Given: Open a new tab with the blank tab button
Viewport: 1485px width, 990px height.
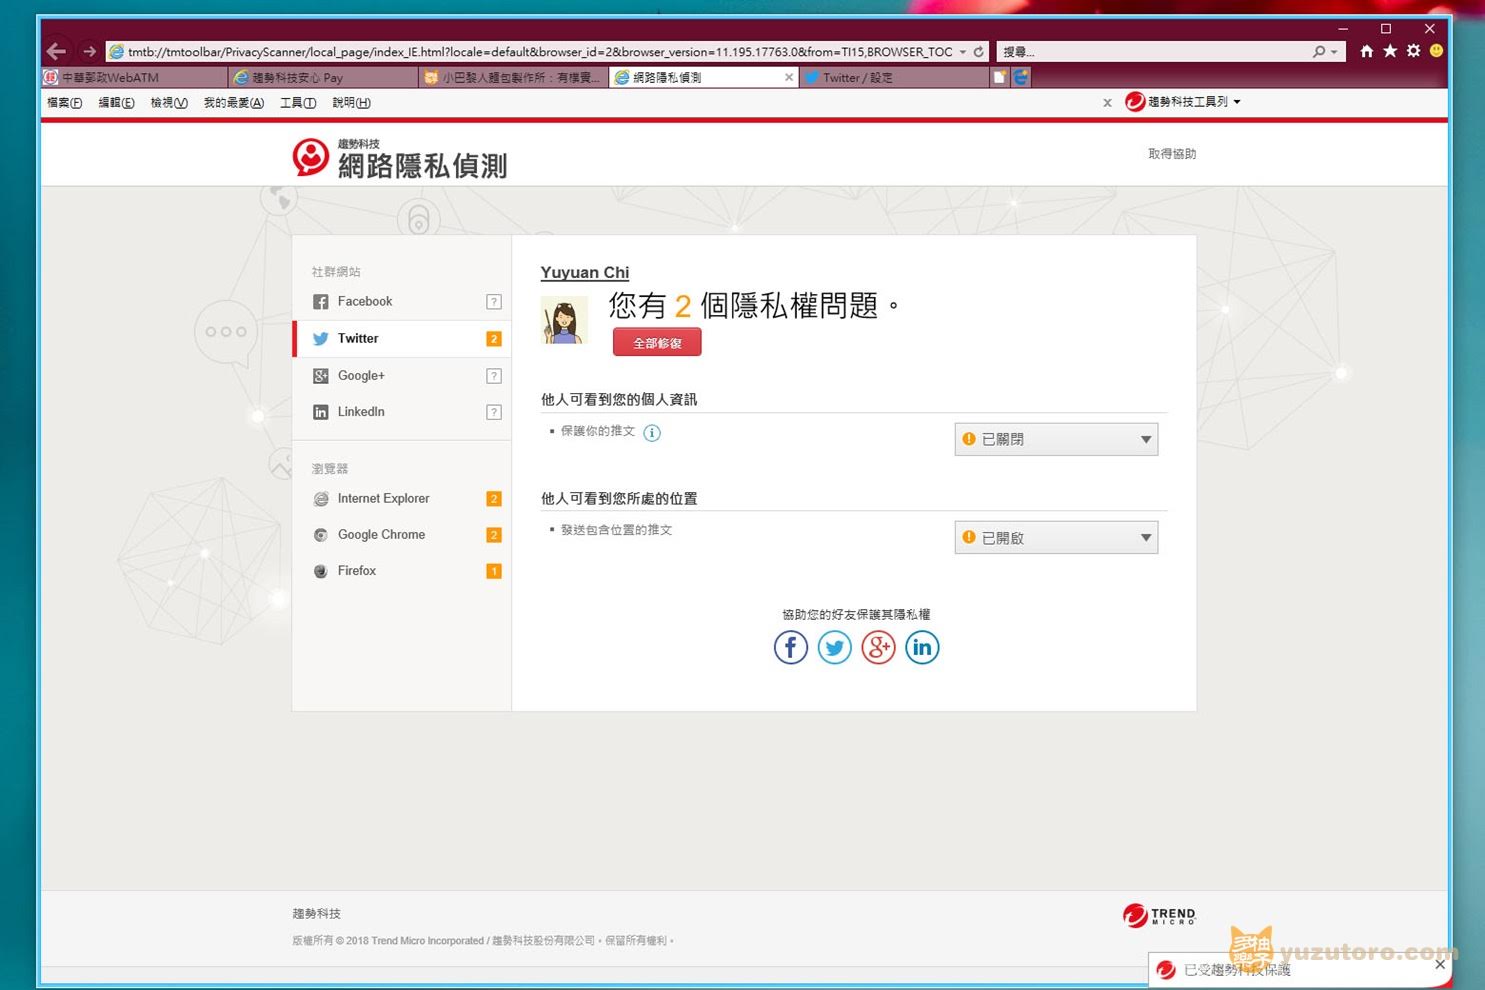Looking at the screenshot, I should coord(999,77).
